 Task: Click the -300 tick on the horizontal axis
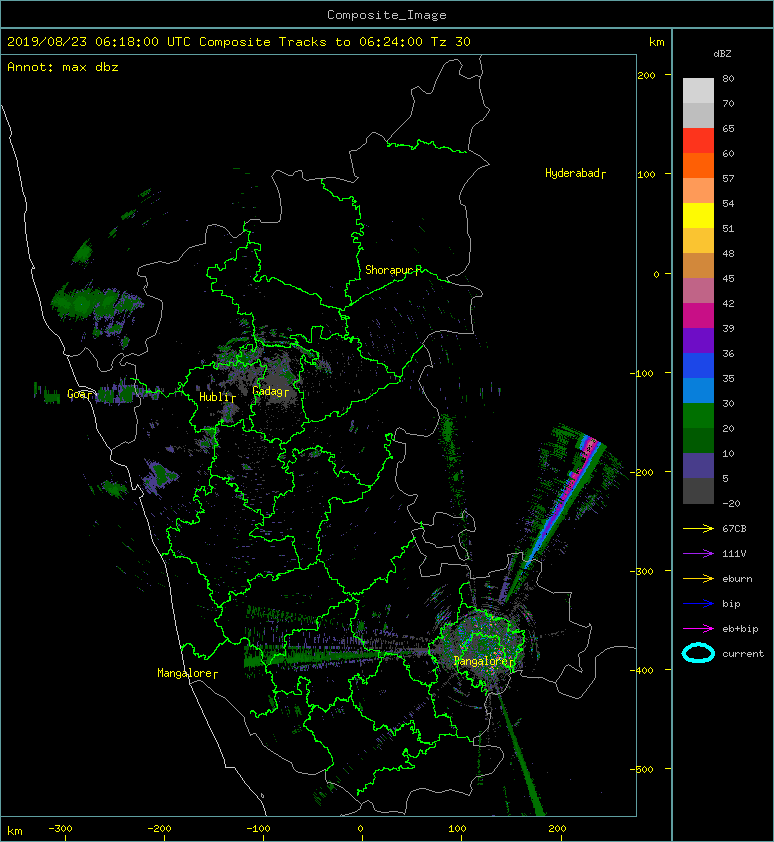click(60, 829)
